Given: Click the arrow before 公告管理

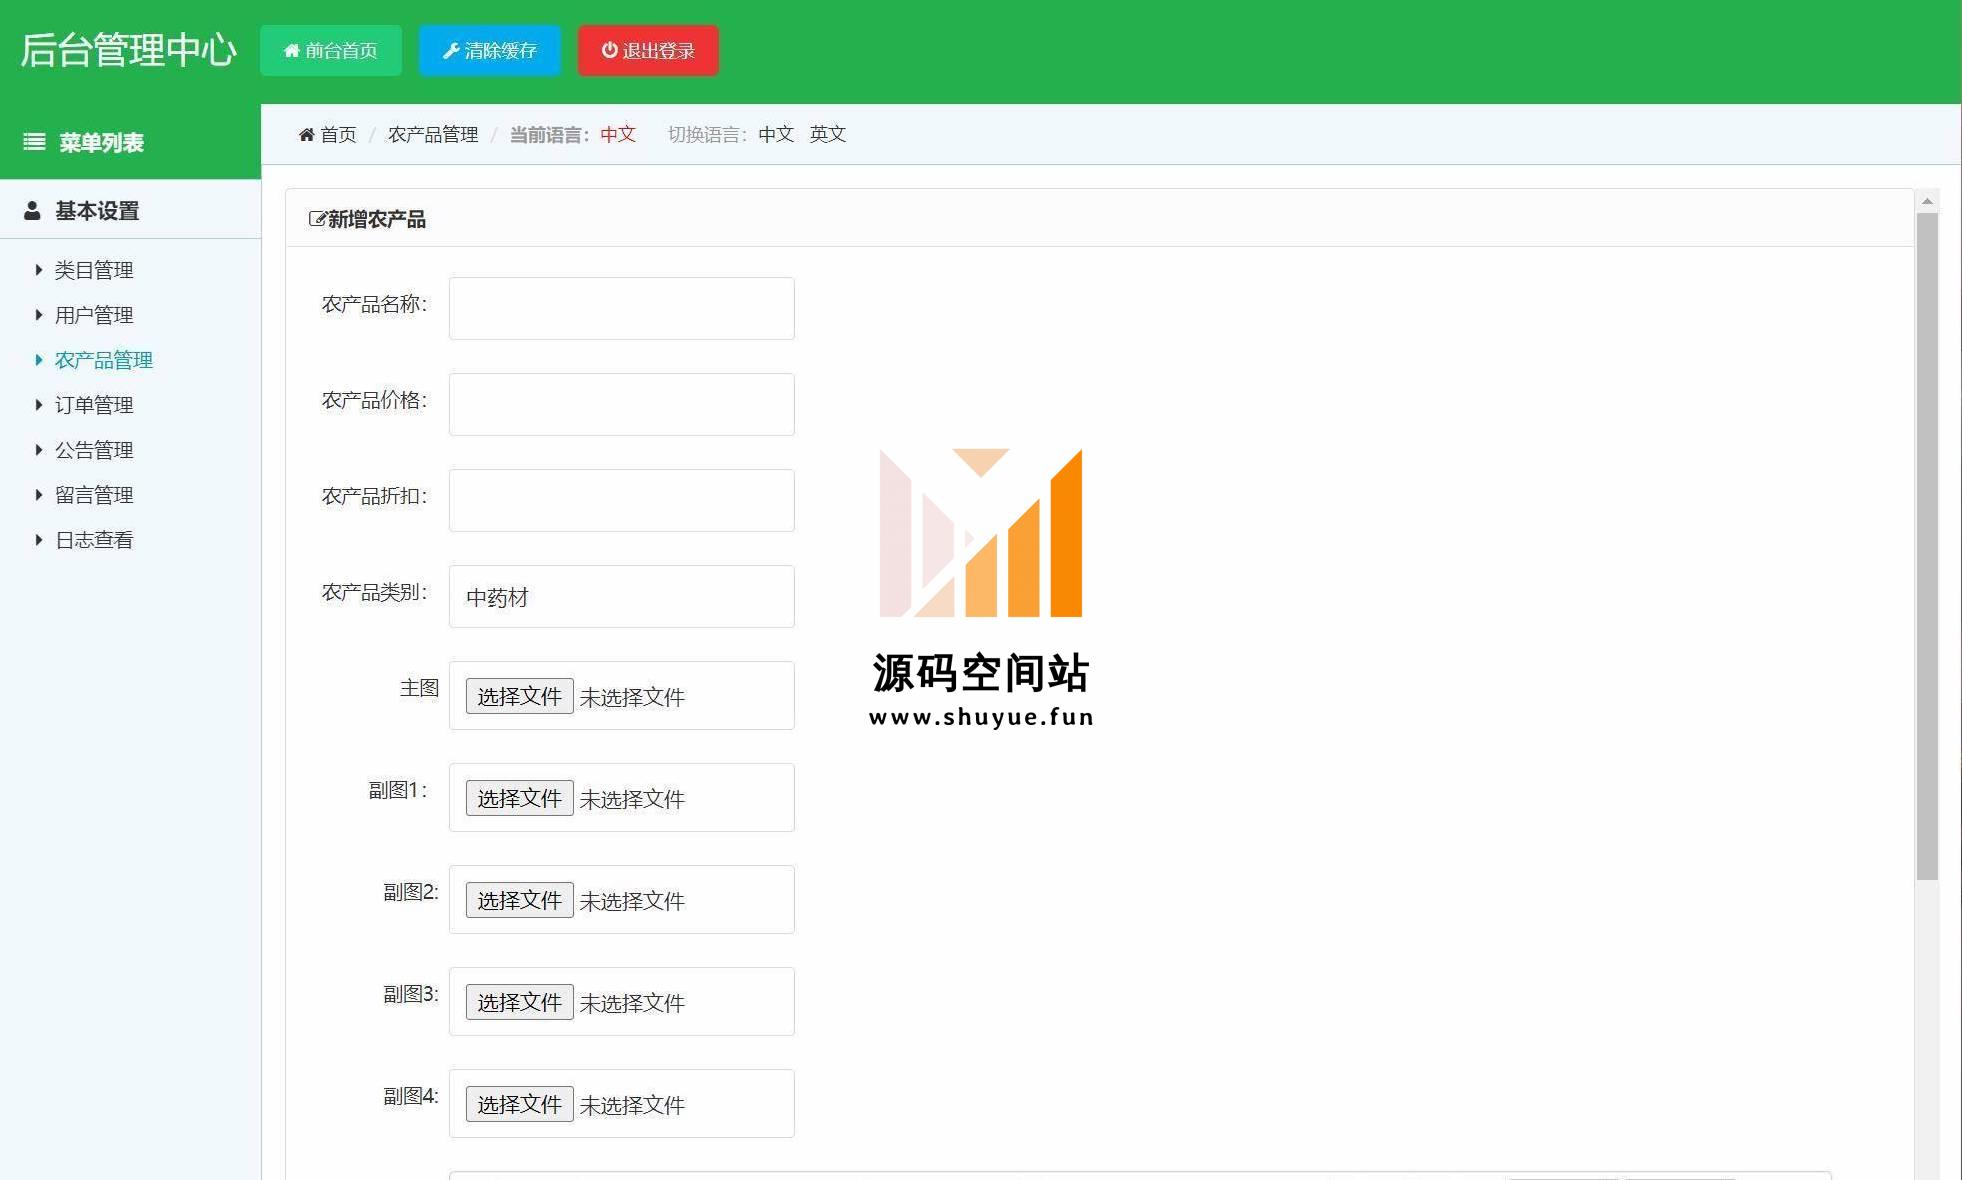Looking at the screenshot, I should point(38,450).
